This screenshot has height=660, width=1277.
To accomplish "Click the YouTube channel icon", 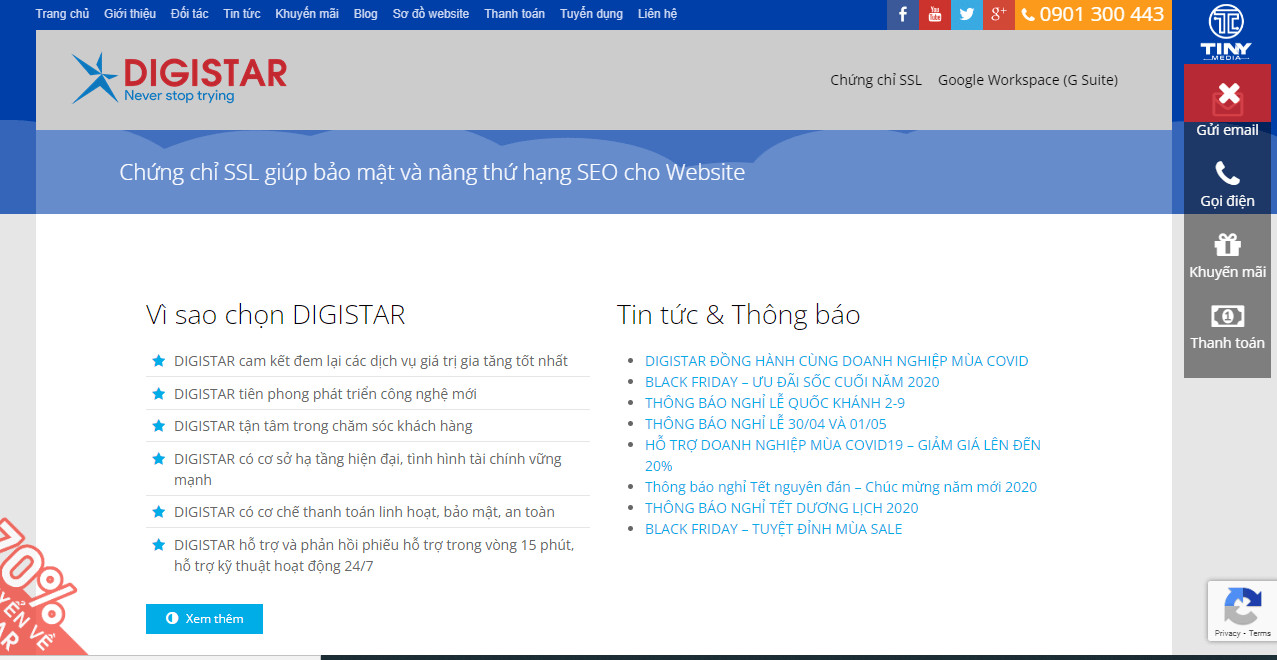I will pos(933,14).
